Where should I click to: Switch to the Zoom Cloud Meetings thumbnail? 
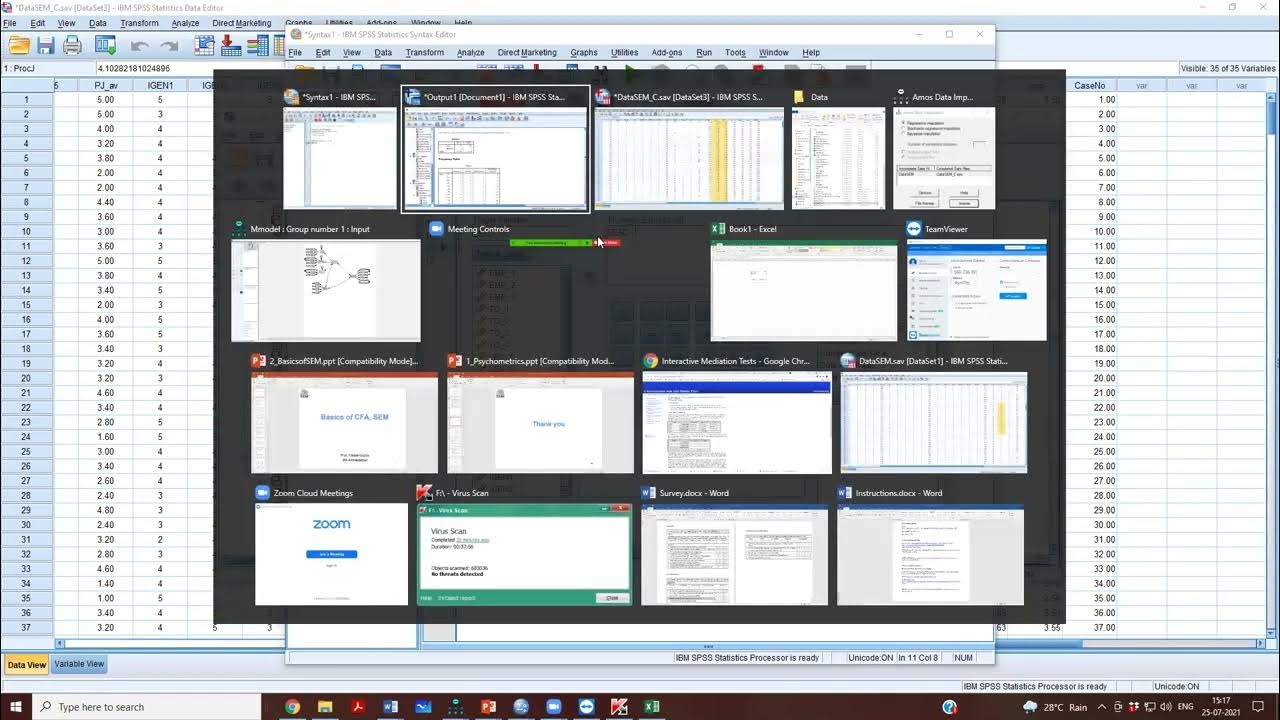[x=332, y=554]
